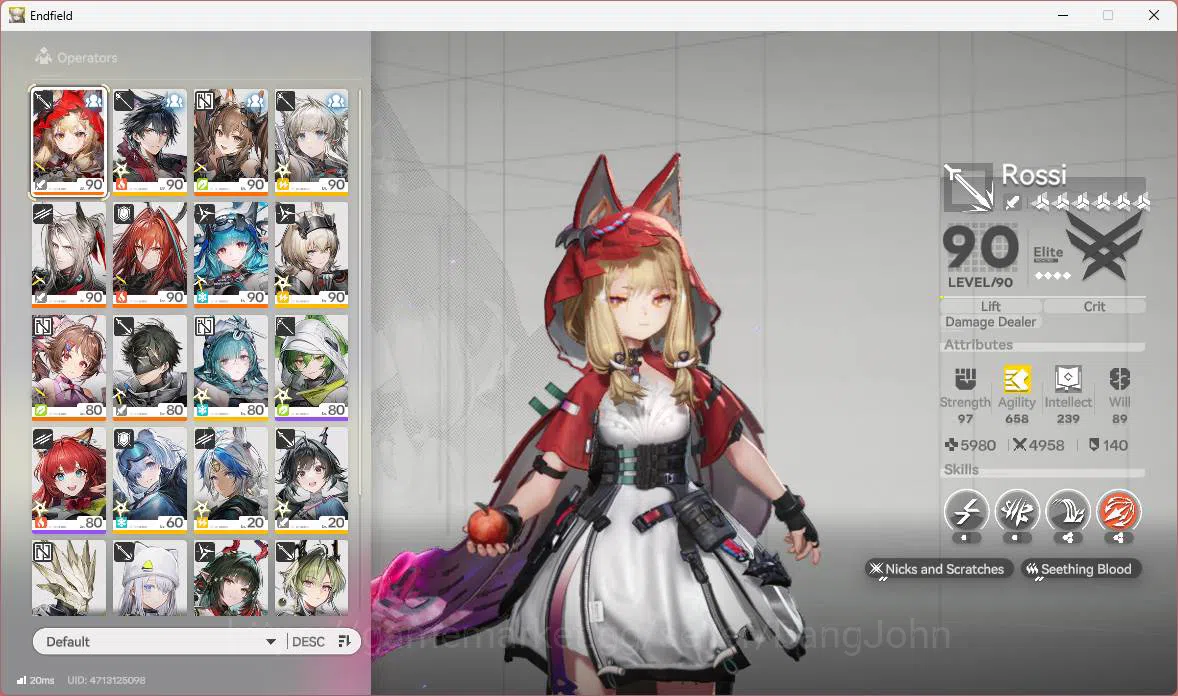Screen dimensions: 1178x696
Task: Select the long gray-haired horned operator card
Action: click(x=68, y=254)
